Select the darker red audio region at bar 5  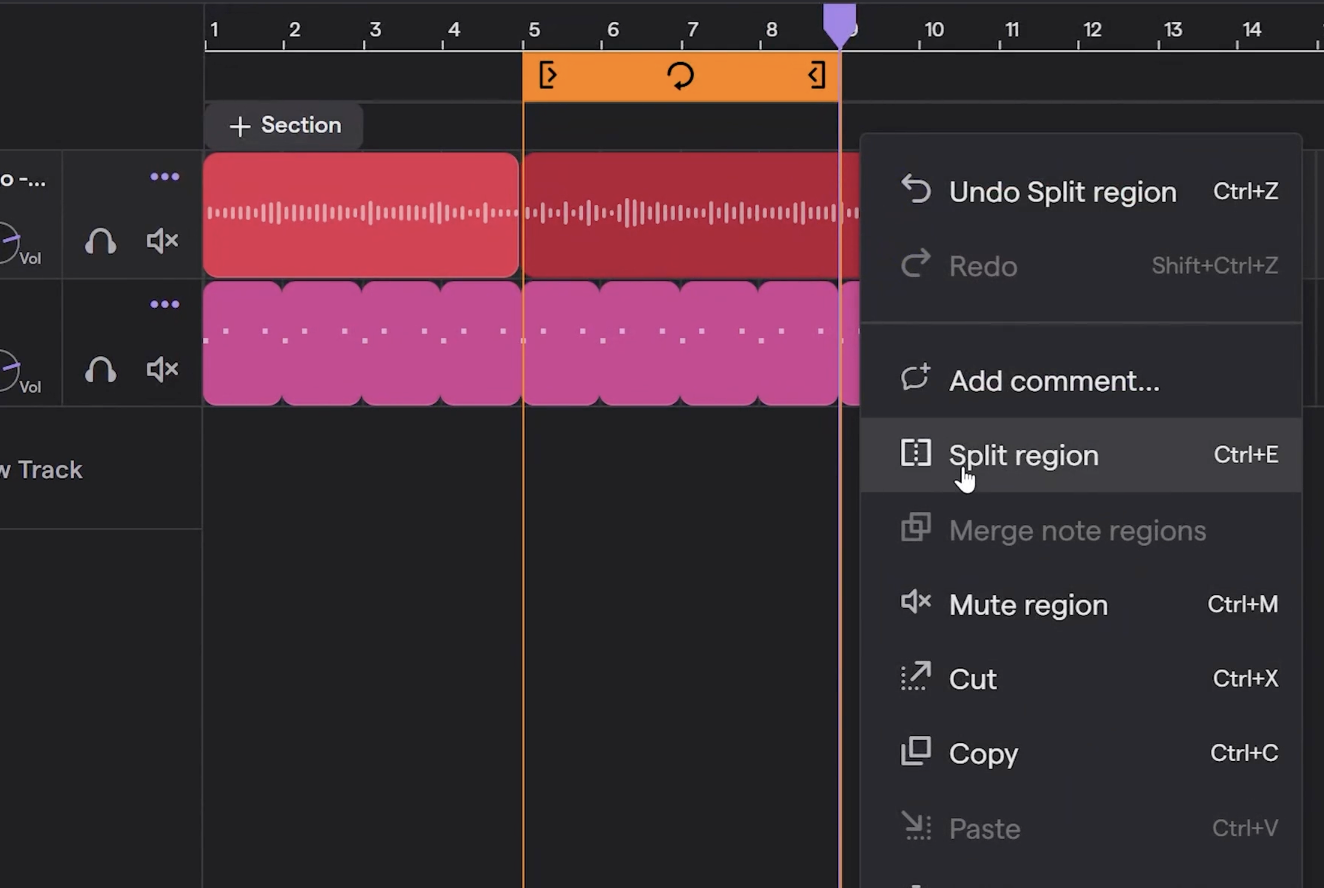click(691, 214)
